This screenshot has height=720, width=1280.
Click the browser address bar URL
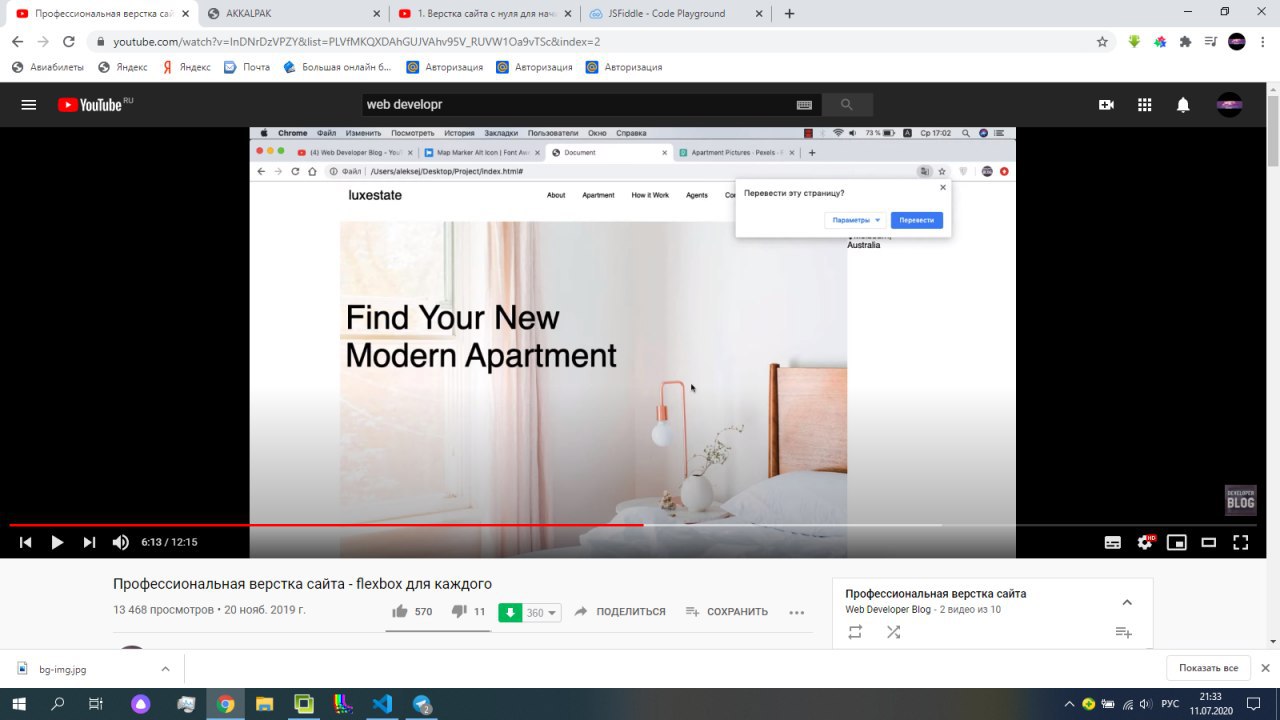[x=357, y=42]
